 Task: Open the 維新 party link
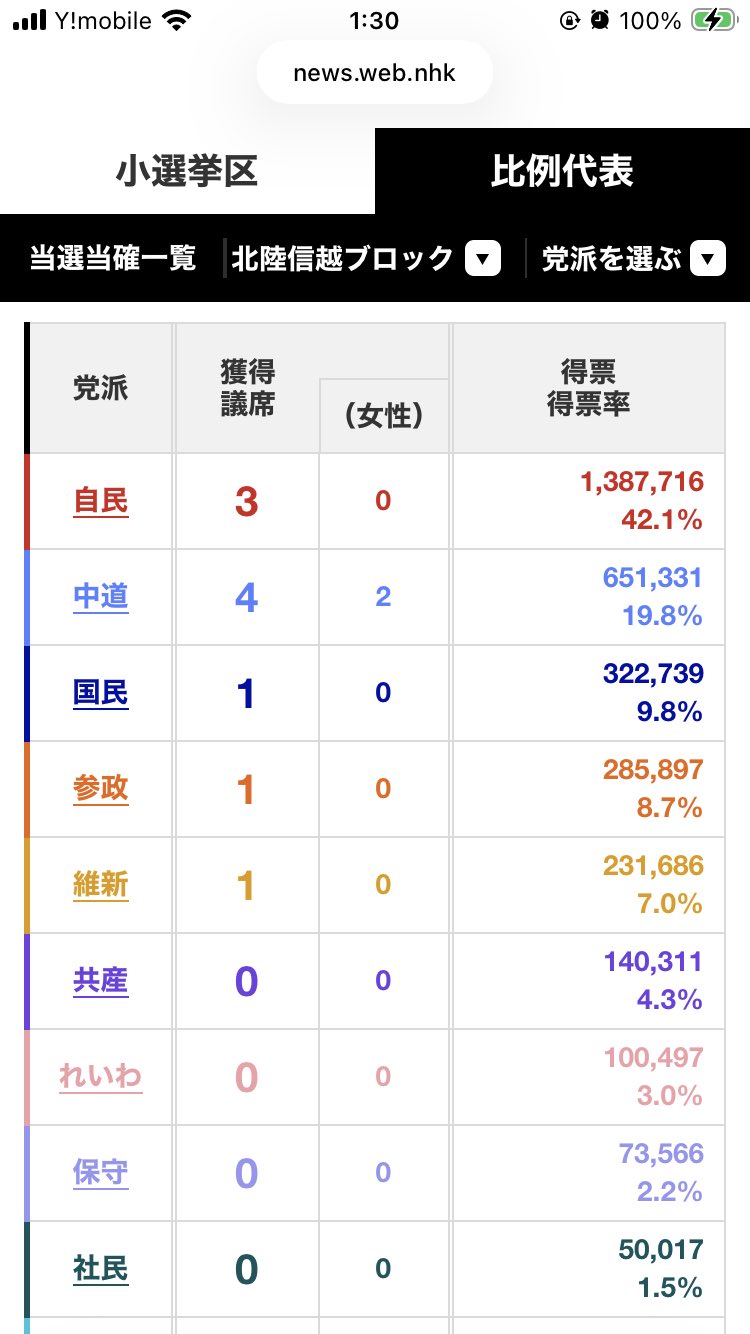pyautogui.click(x=101, y=885)
